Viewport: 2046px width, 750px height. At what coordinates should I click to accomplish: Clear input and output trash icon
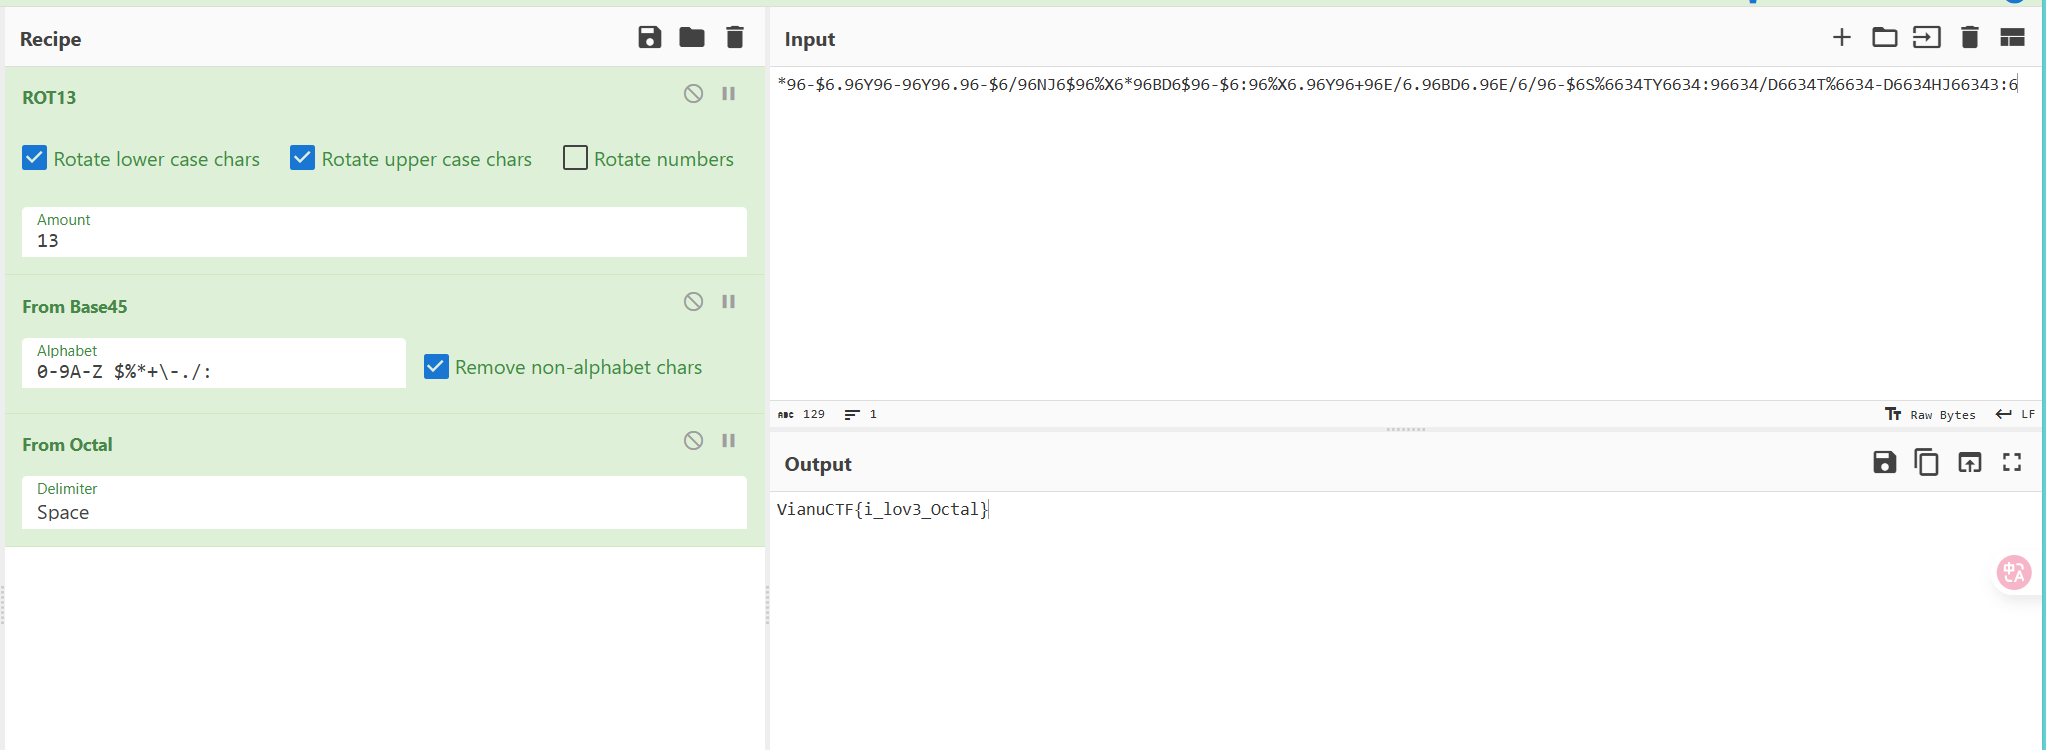click(x=1969, y=38)
